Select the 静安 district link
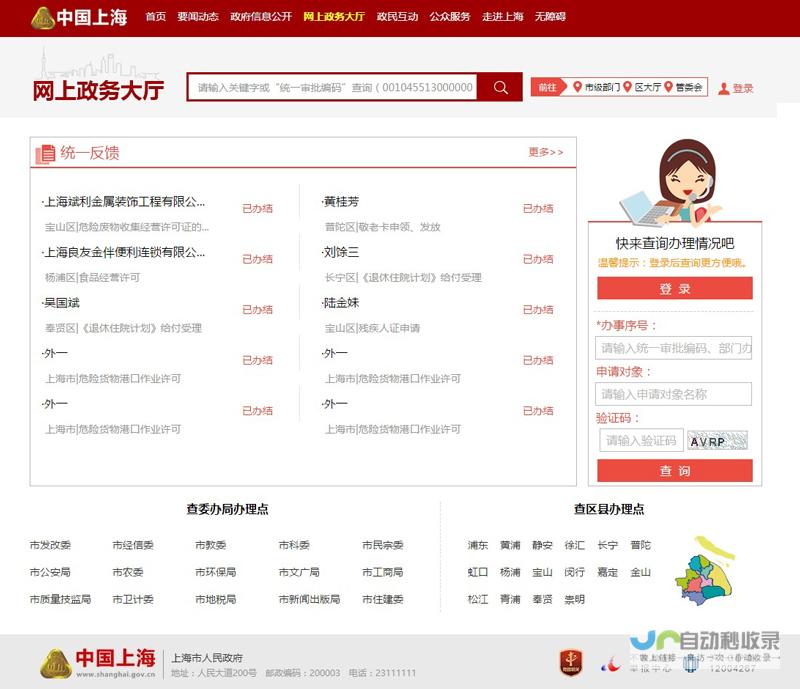Viewport: 800px width, 689px height. (542, 545)
